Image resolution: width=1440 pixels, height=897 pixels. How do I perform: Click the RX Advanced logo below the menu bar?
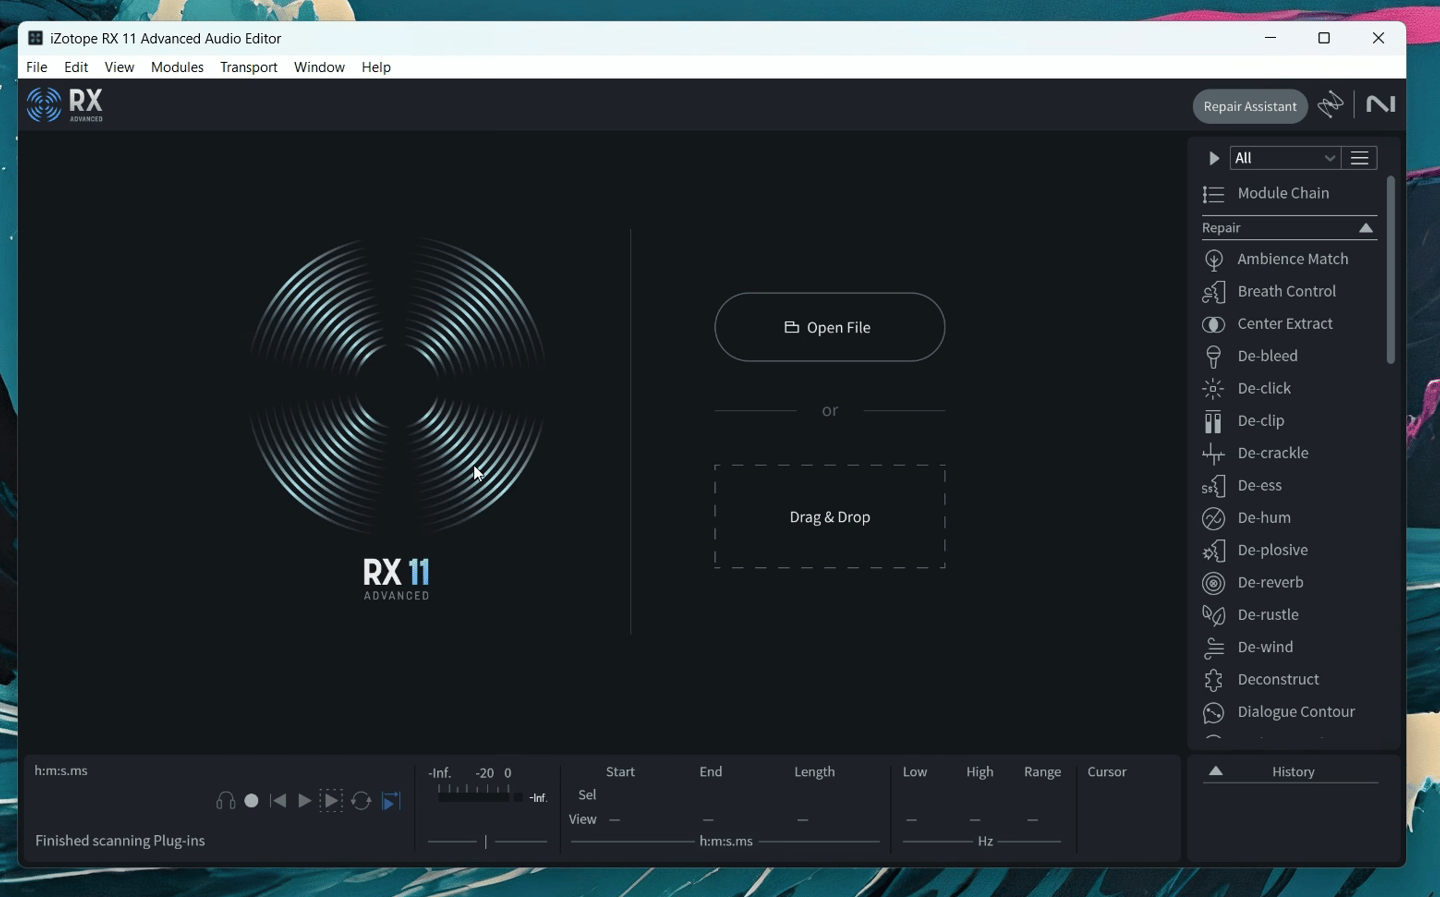[x=65, y=104]
